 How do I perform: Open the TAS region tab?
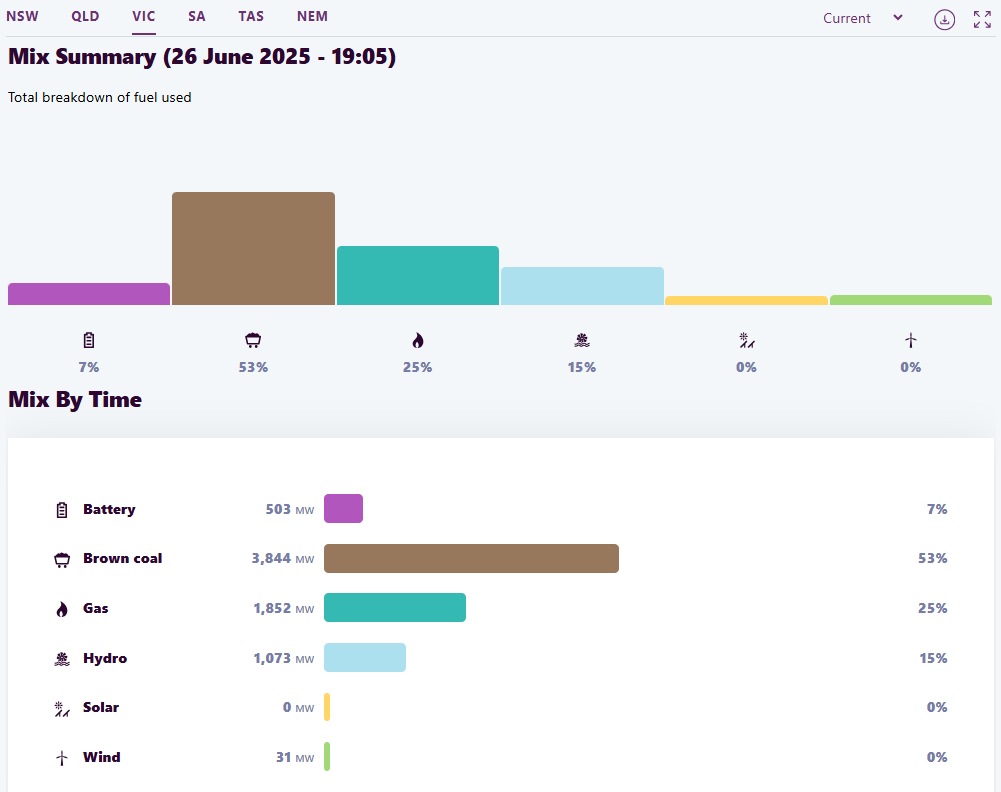tap(251, 16)
